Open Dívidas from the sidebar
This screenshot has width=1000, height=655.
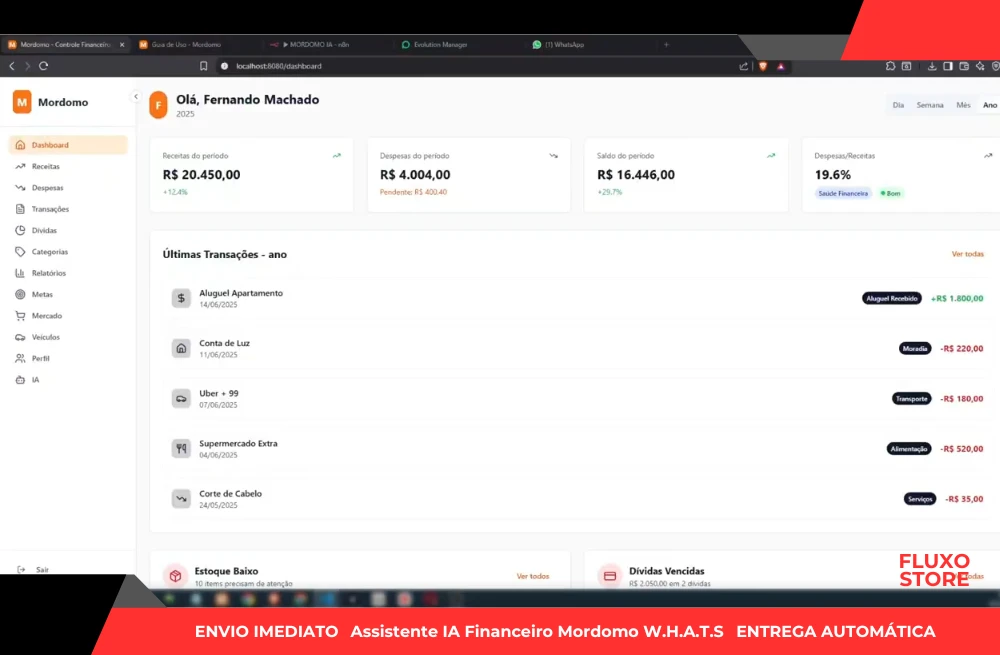coord(44,230)
